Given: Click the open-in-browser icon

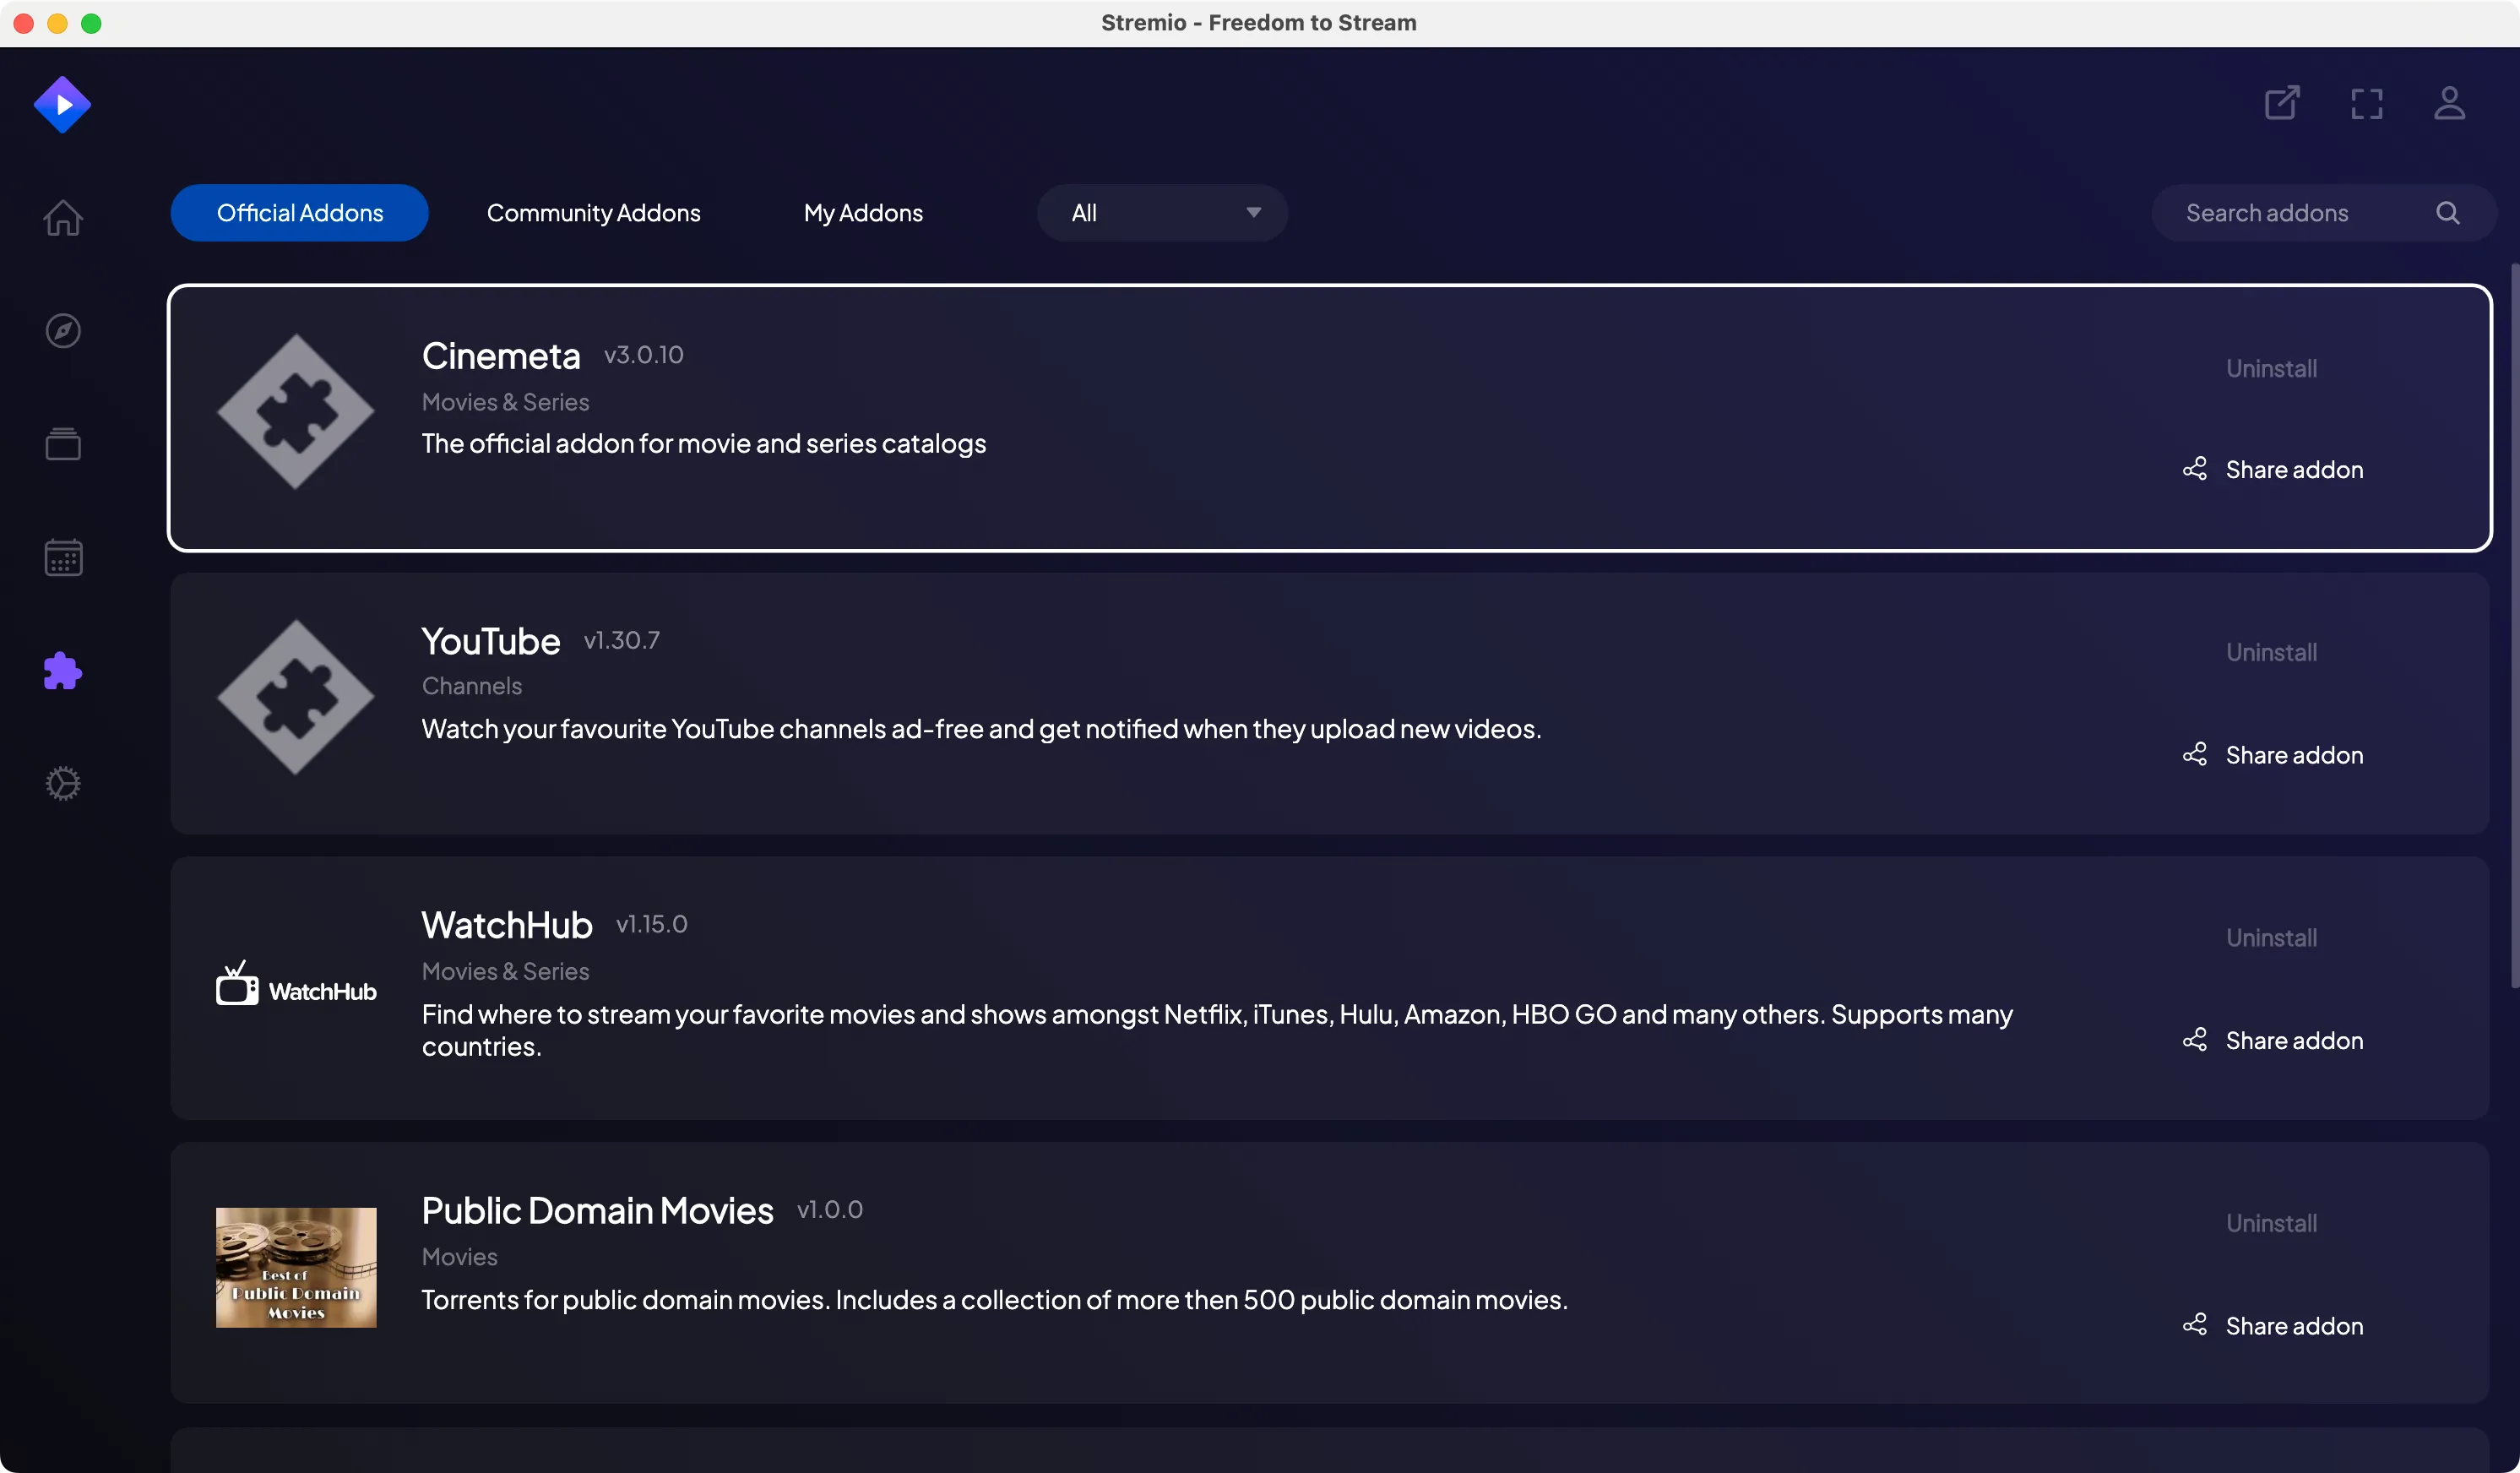Looking at the screenshot, I should click(2282, 103).
